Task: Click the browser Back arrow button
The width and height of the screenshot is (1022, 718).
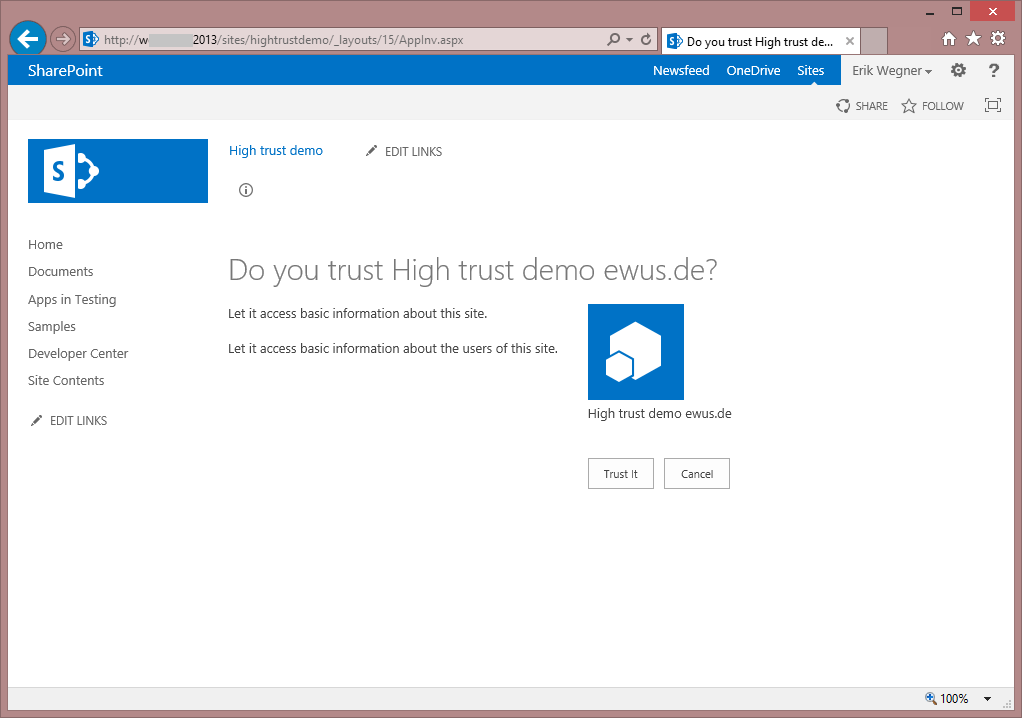Action: click(28, 39)
